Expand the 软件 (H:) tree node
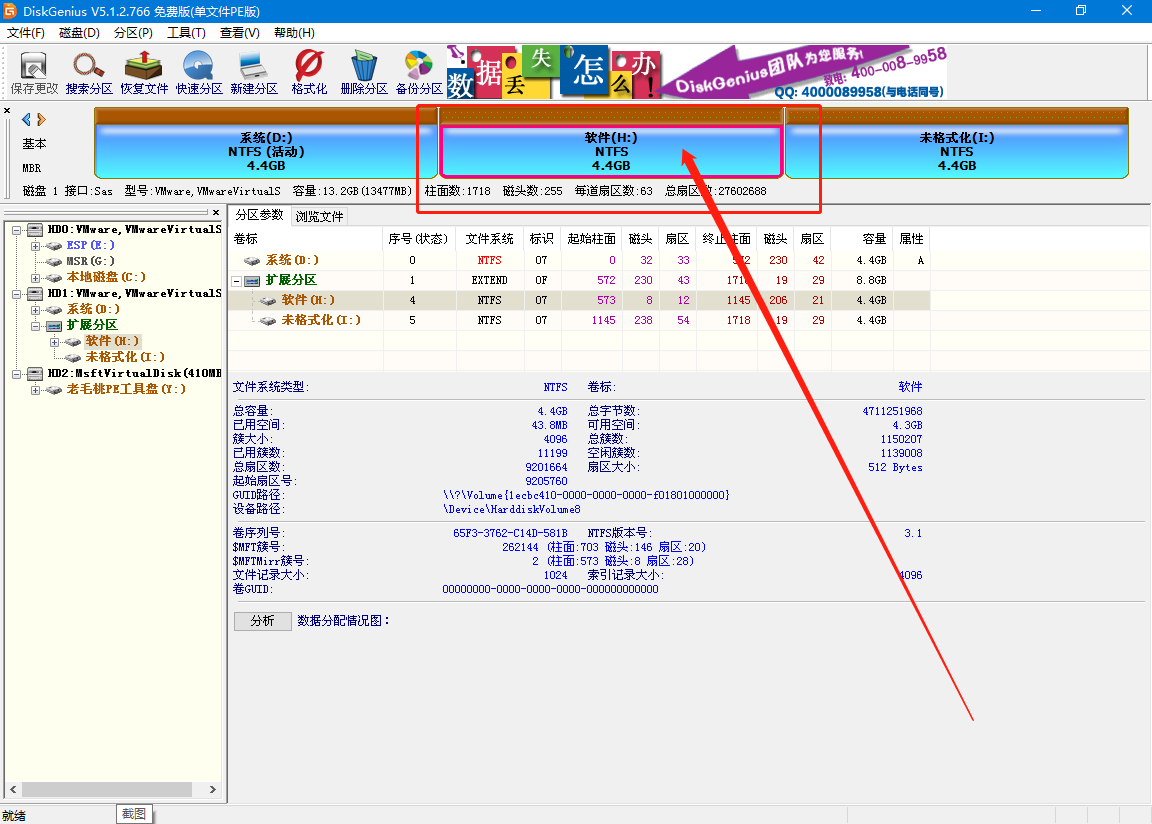Screen dimensions: 1152x824 pyautogui.click(x=54, y=342)
